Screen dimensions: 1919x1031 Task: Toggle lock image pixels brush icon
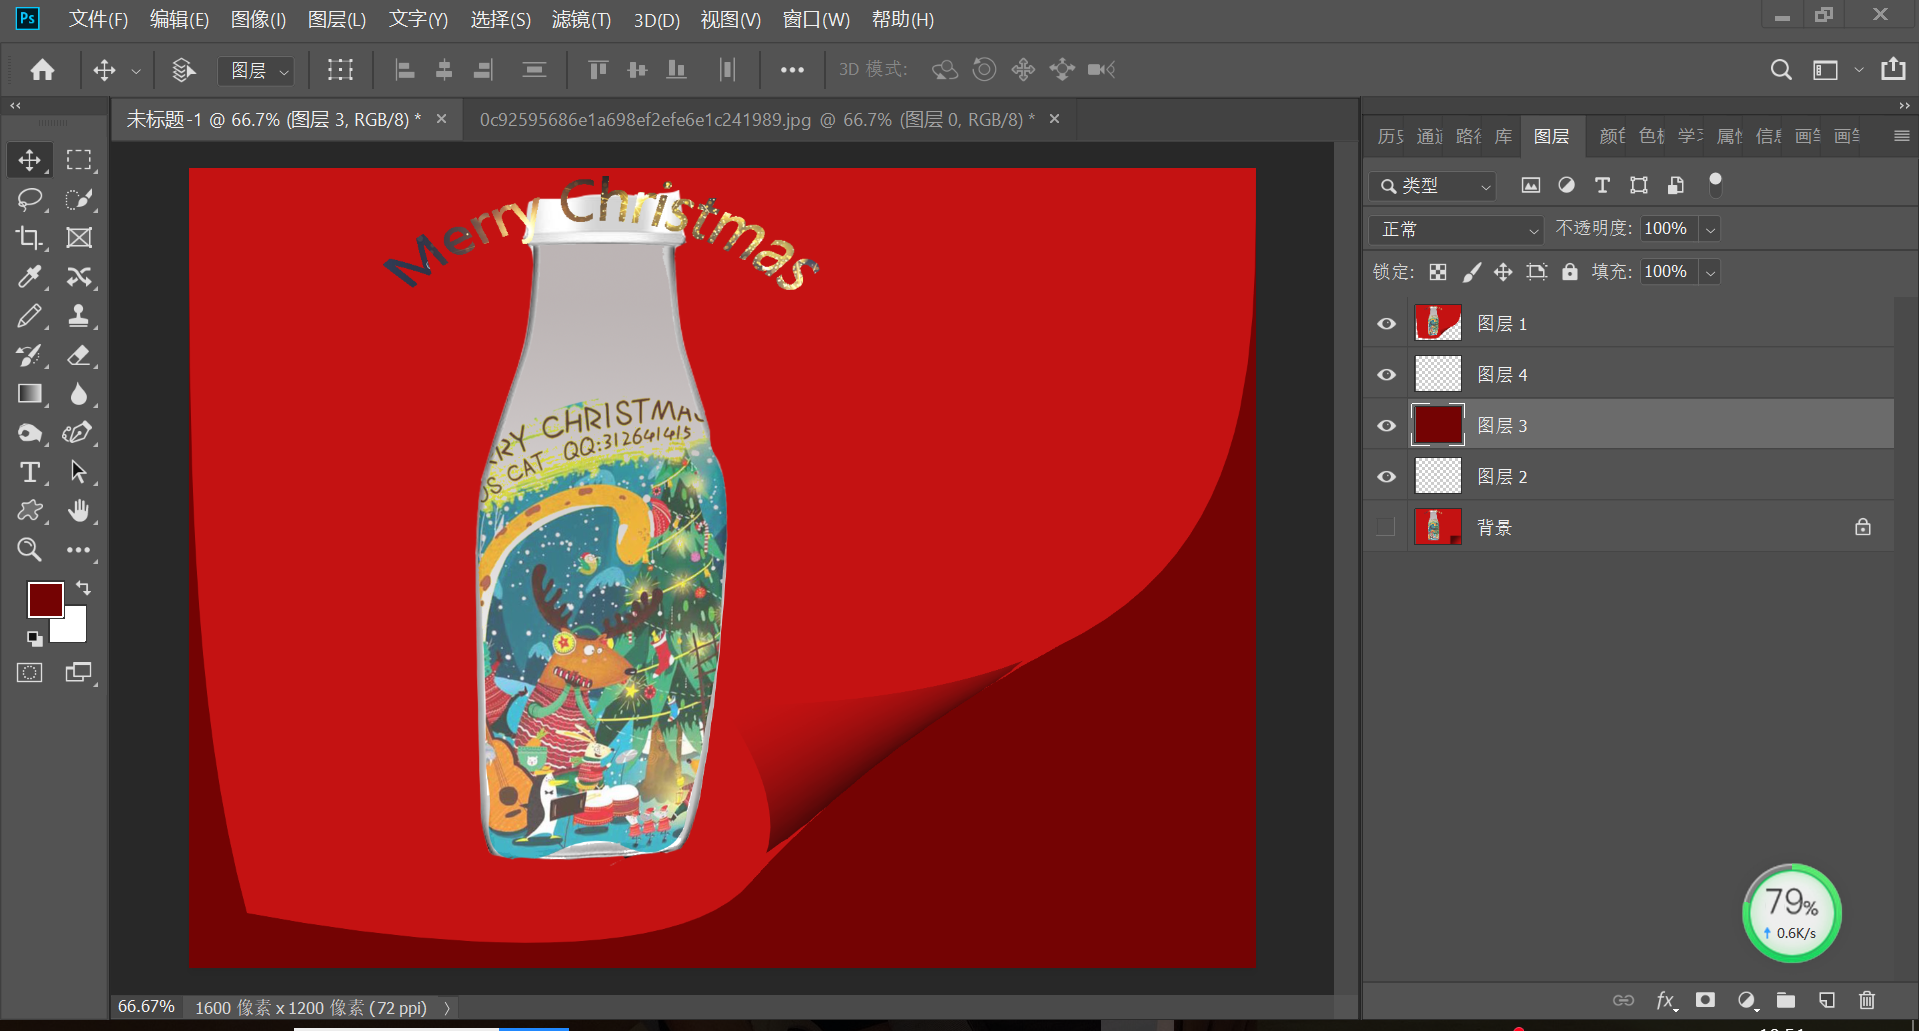(x=1472, y=272)
